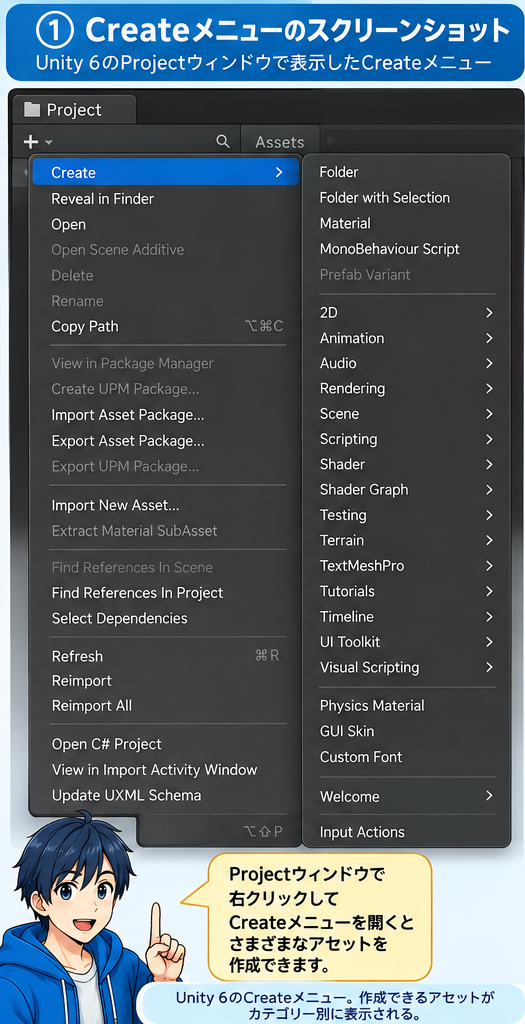The height and width of the screenshot is (1024, 525).
Task: Open the Welcome submenu
Action: 406,797
